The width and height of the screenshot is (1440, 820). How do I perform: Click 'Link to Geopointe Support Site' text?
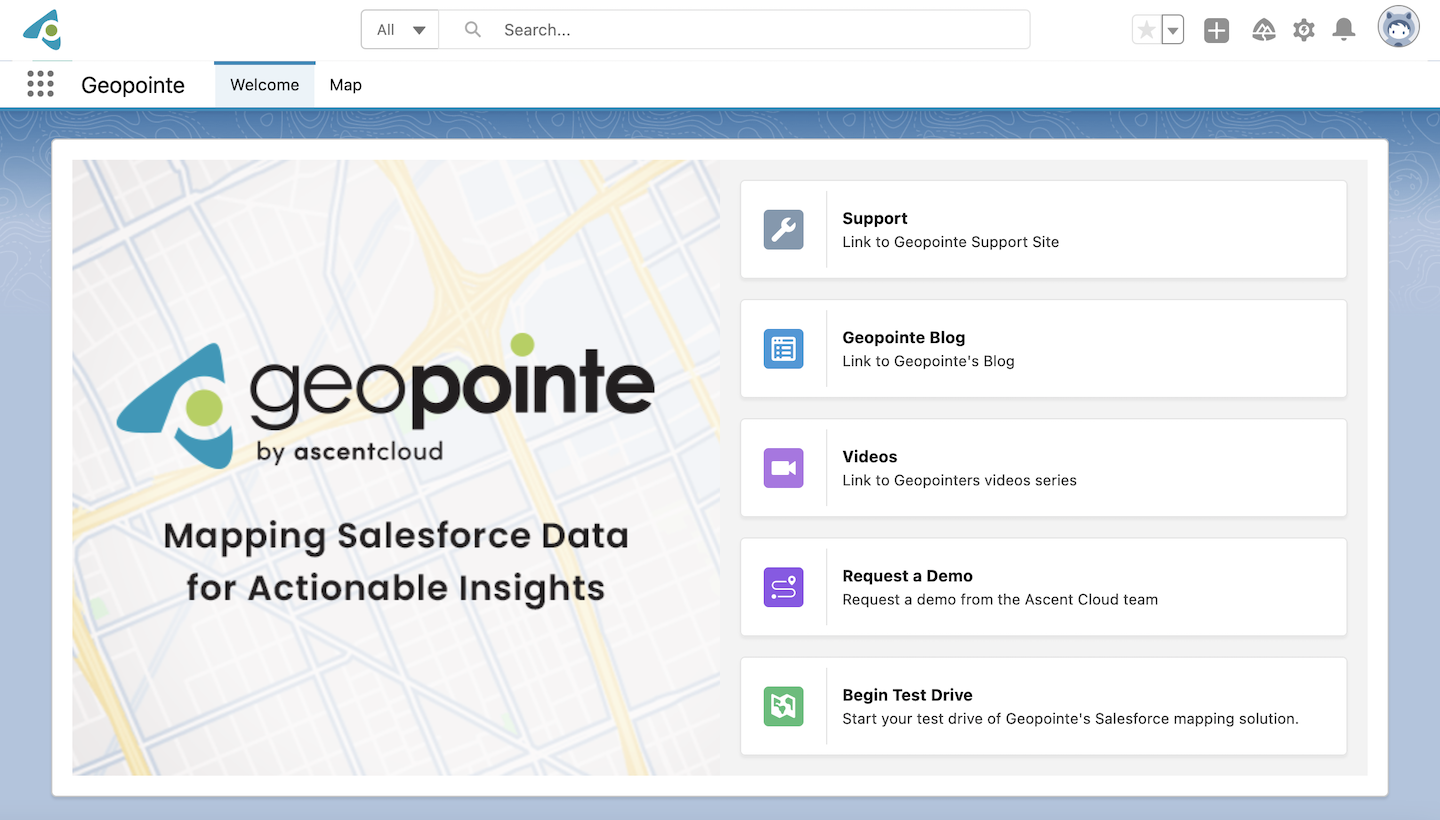pos(951,242)
